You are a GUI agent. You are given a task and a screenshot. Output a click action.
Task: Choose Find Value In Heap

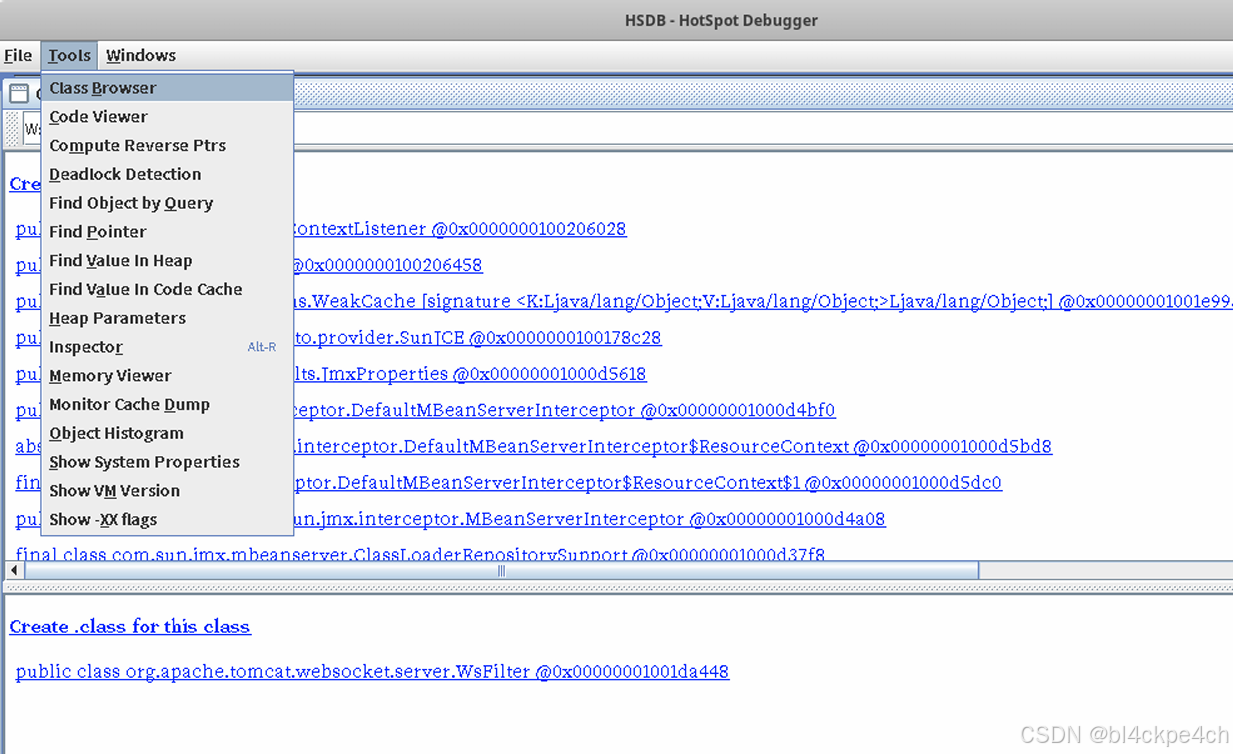pos(167,261)
